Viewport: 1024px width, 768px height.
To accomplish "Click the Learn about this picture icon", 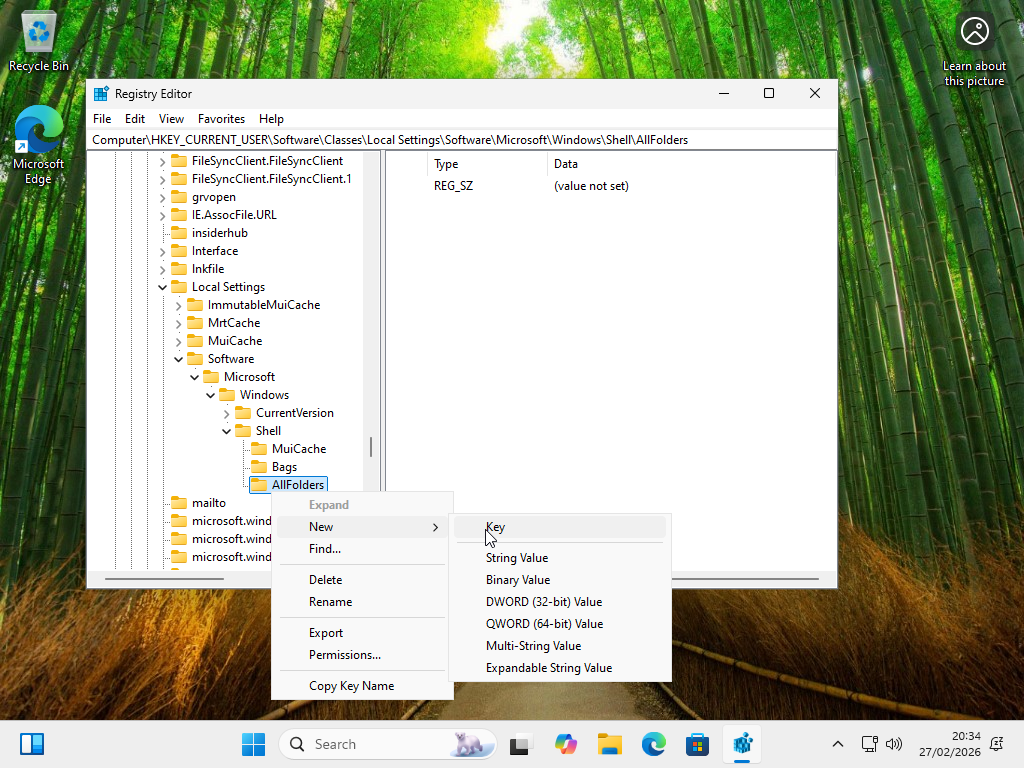I will pos(974,51).
